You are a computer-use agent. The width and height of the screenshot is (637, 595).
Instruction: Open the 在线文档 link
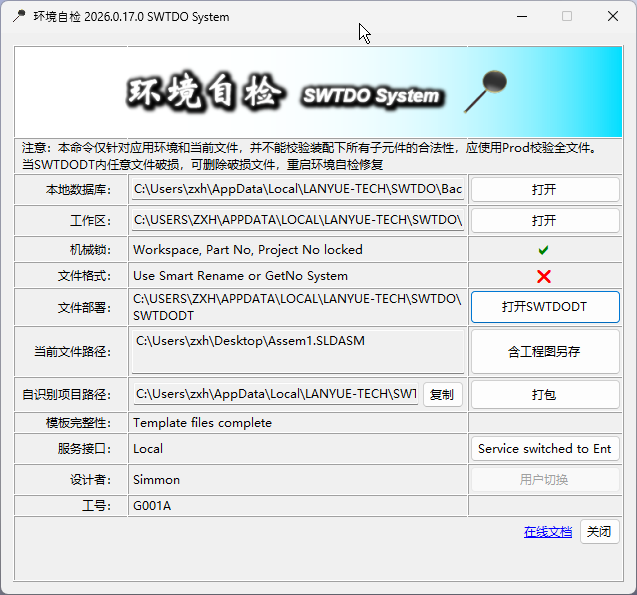tap(548, 532)
